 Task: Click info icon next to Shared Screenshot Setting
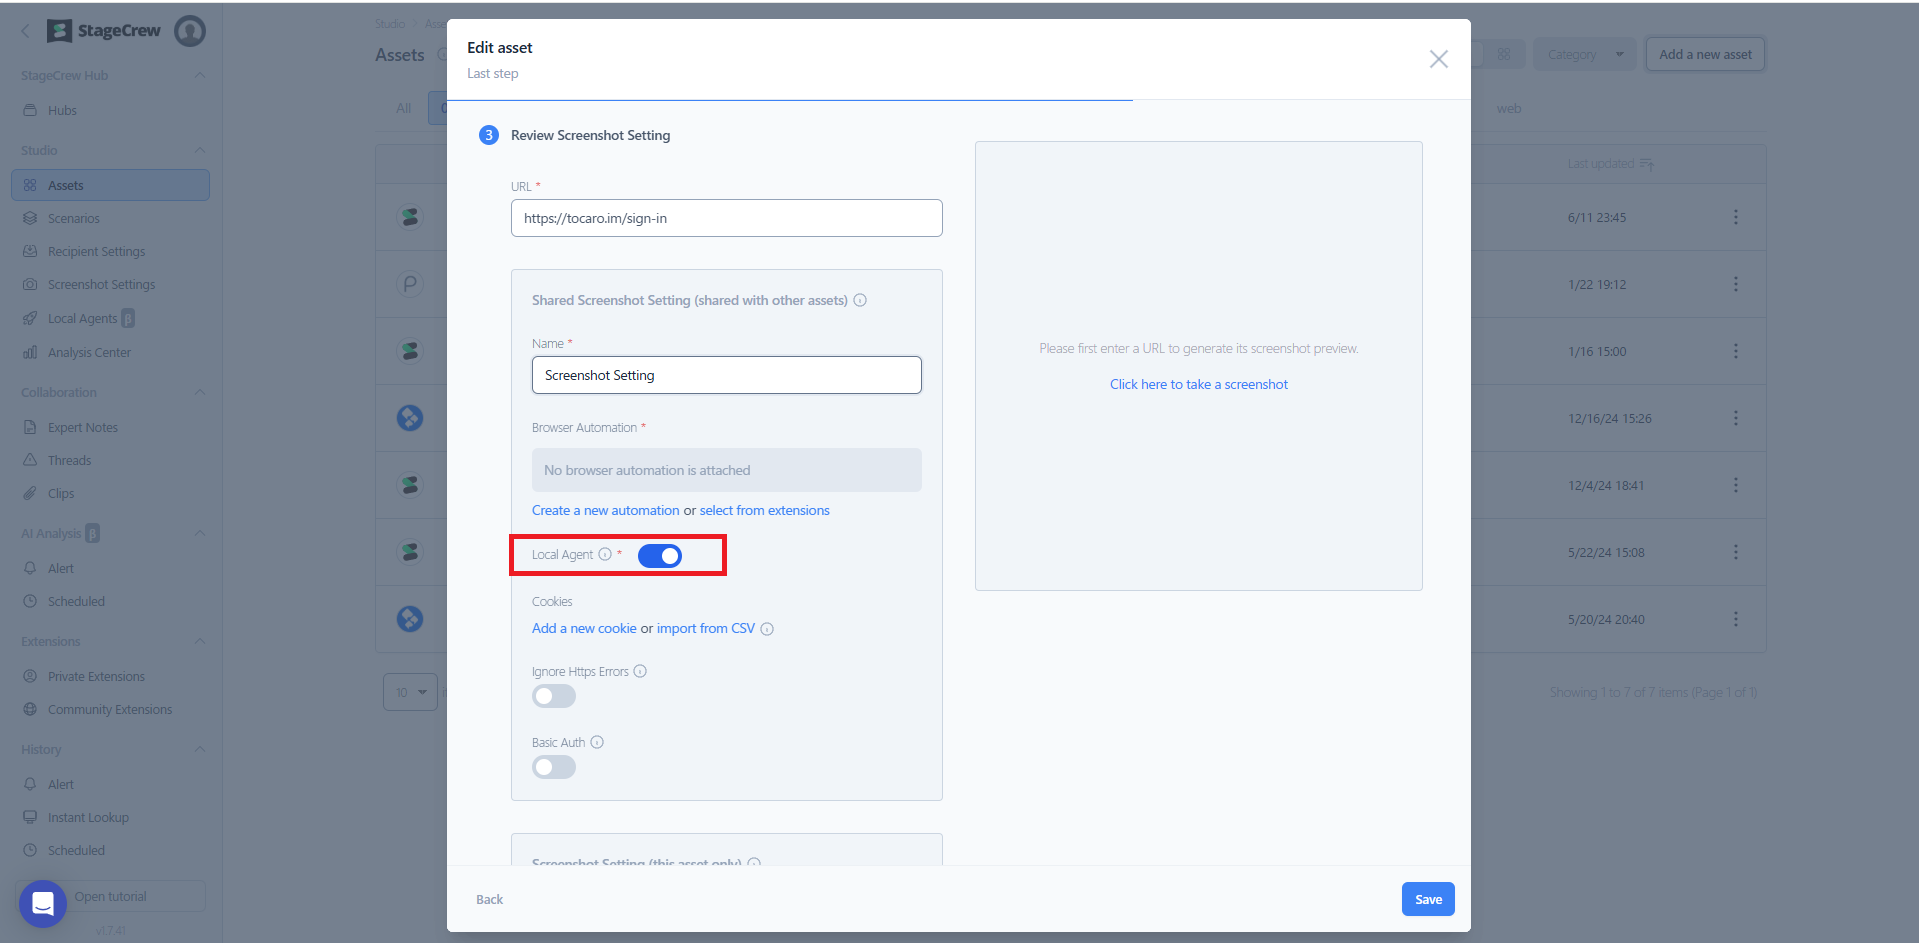coord(860,301)
